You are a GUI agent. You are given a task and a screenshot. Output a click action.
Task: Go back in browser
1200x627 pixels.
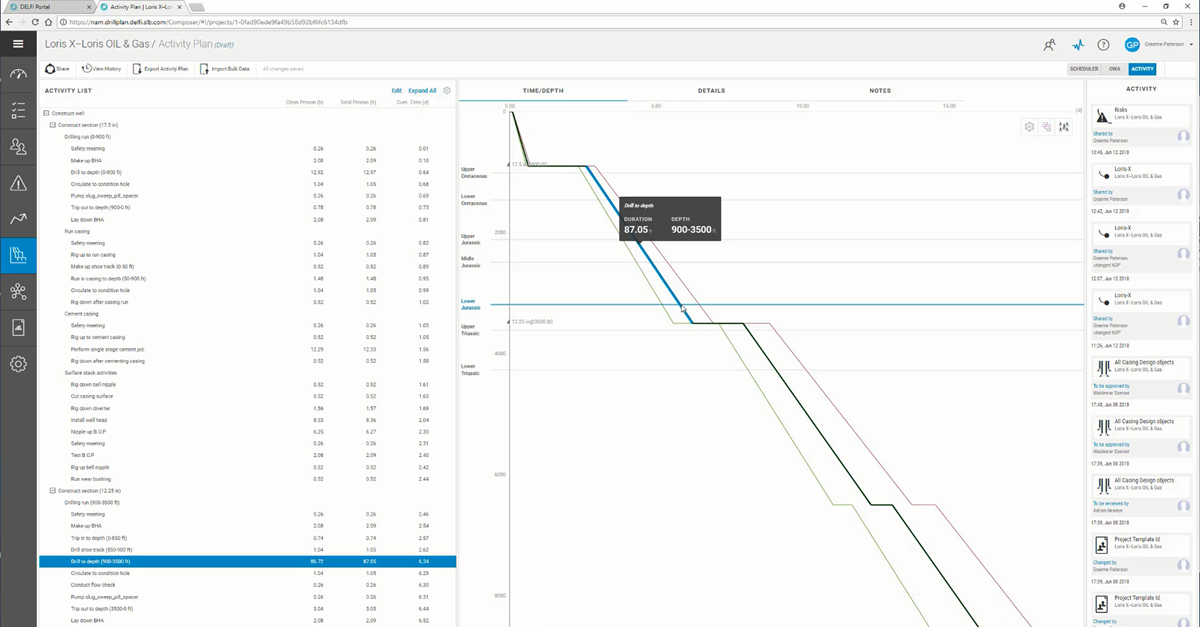point(9,21)
